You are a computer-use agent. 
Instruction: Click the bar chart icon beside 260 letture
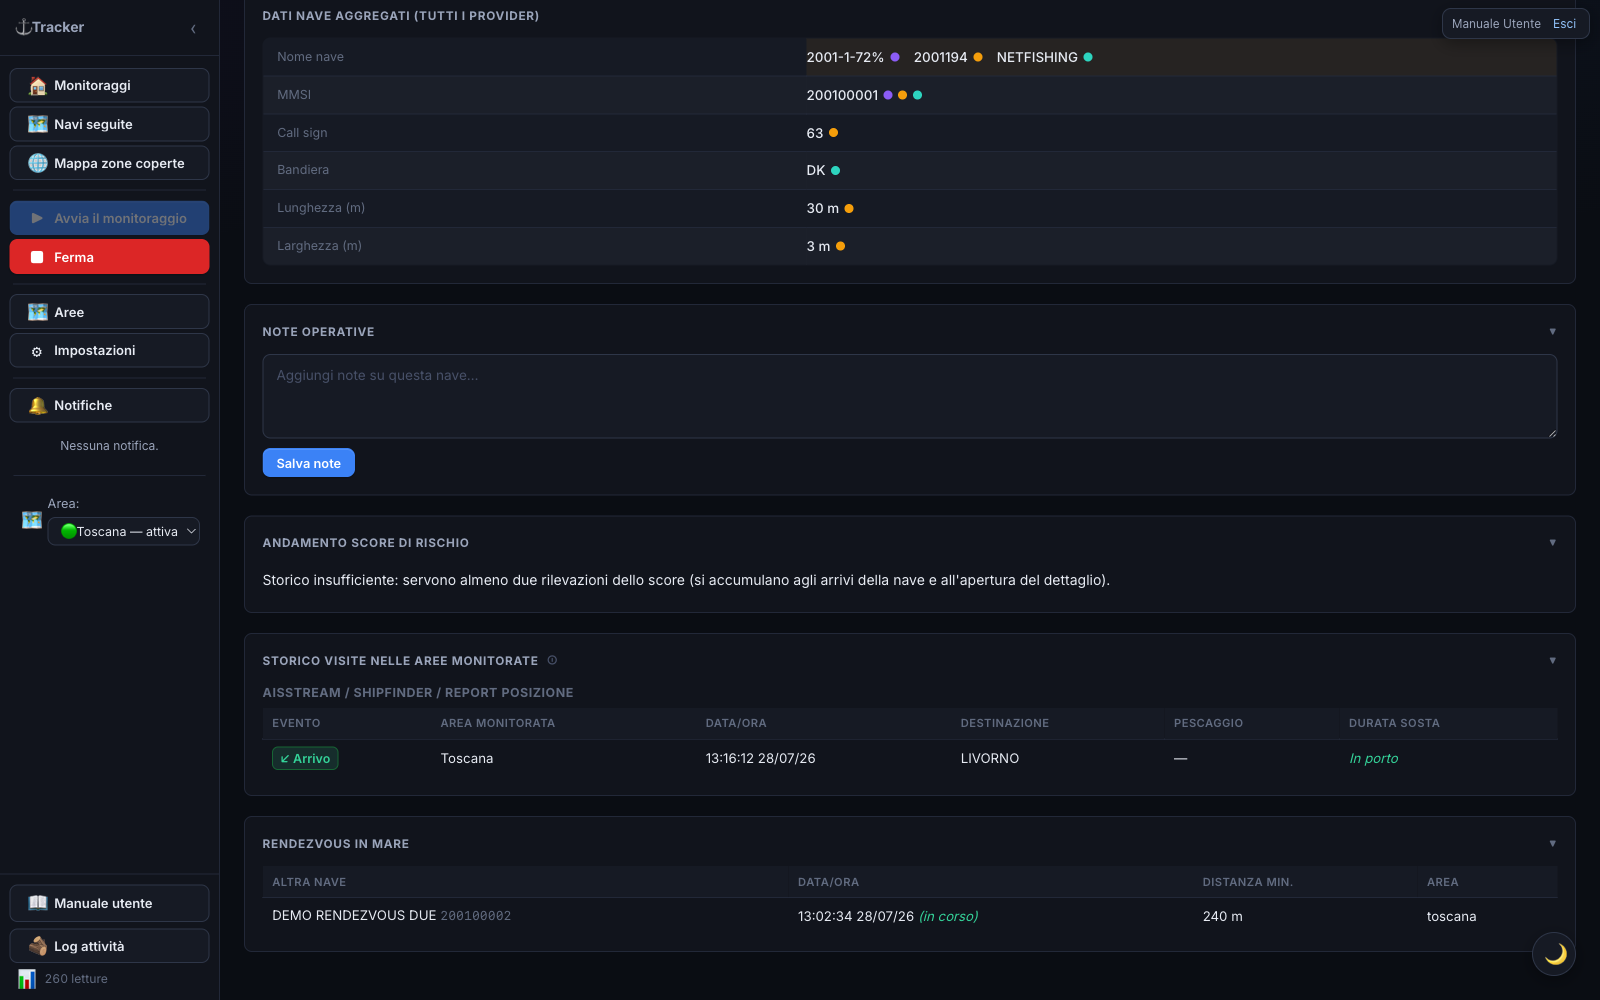point(27,979)
